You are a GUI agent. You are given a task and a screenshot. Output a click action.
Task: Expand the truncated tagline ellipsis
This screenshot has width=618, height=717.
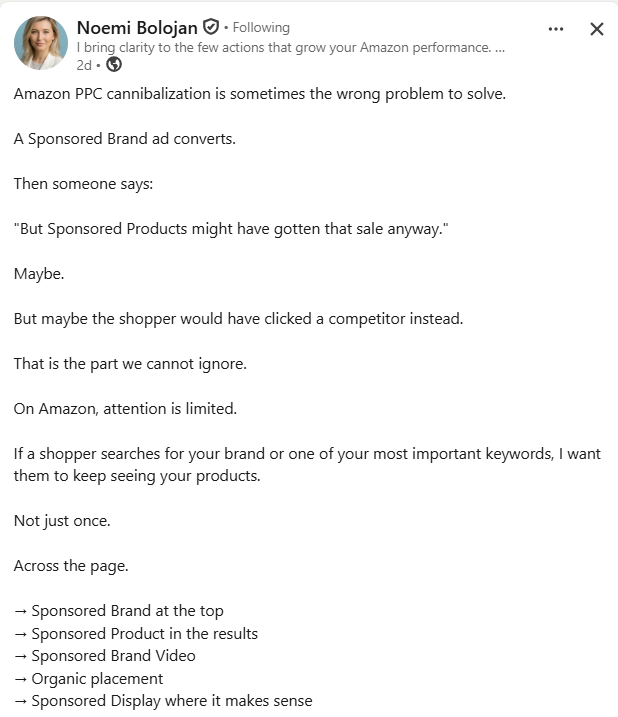[x=500, y=48]
